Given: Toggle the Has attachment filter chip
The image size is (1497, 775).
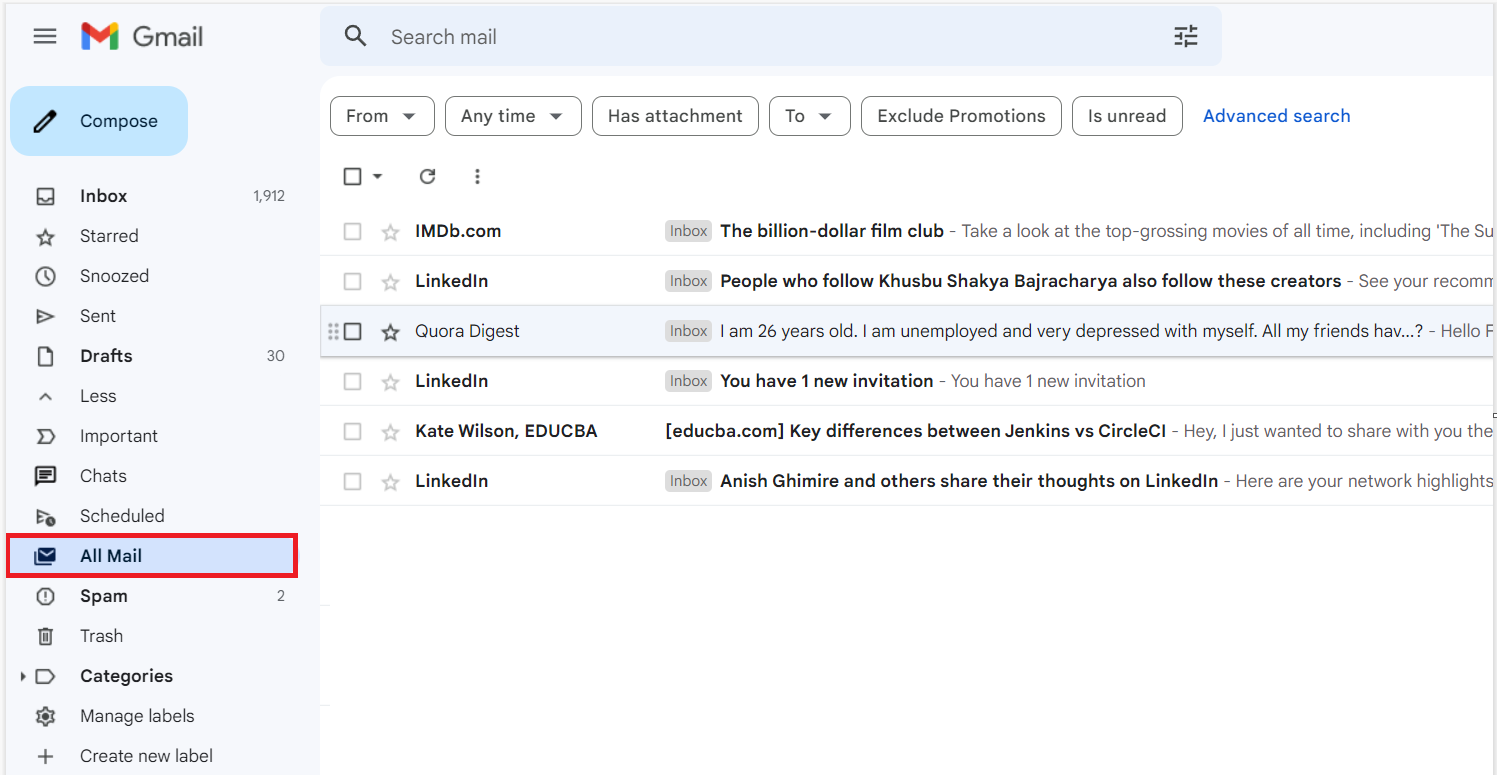Looking at the screenshot, I should tap(675, 116).
